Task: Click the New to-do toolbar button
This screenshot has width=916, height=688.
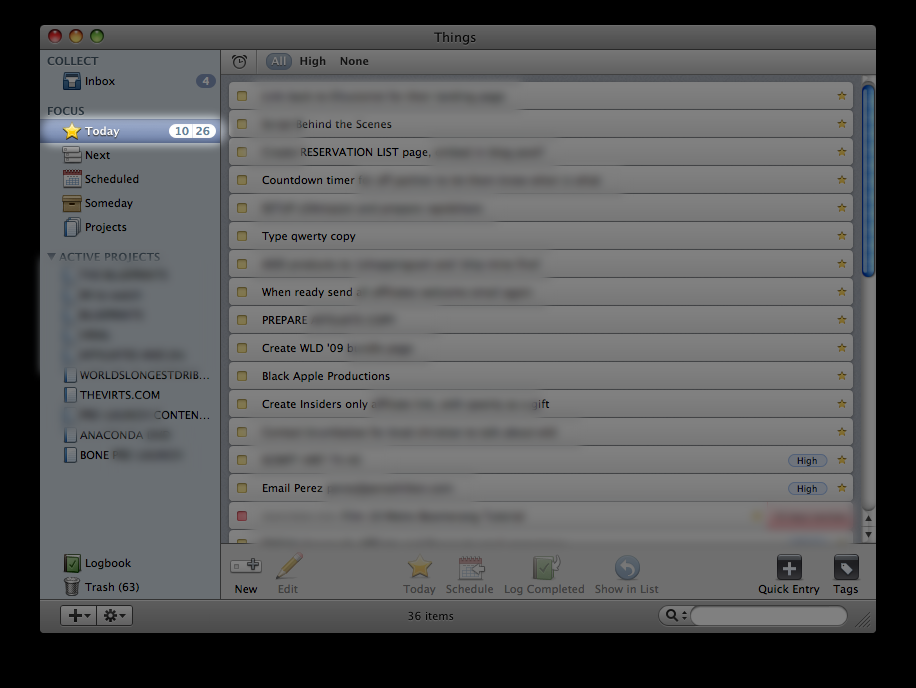Action: click(x=246, y=574)
